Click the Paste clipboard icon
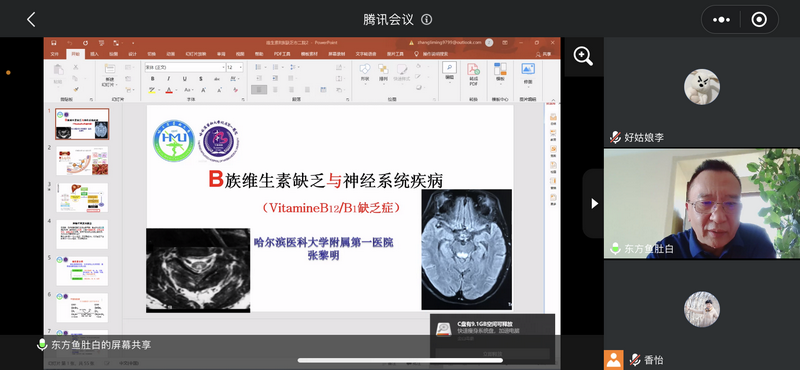 pyautogui.click(x=58, y=70)
